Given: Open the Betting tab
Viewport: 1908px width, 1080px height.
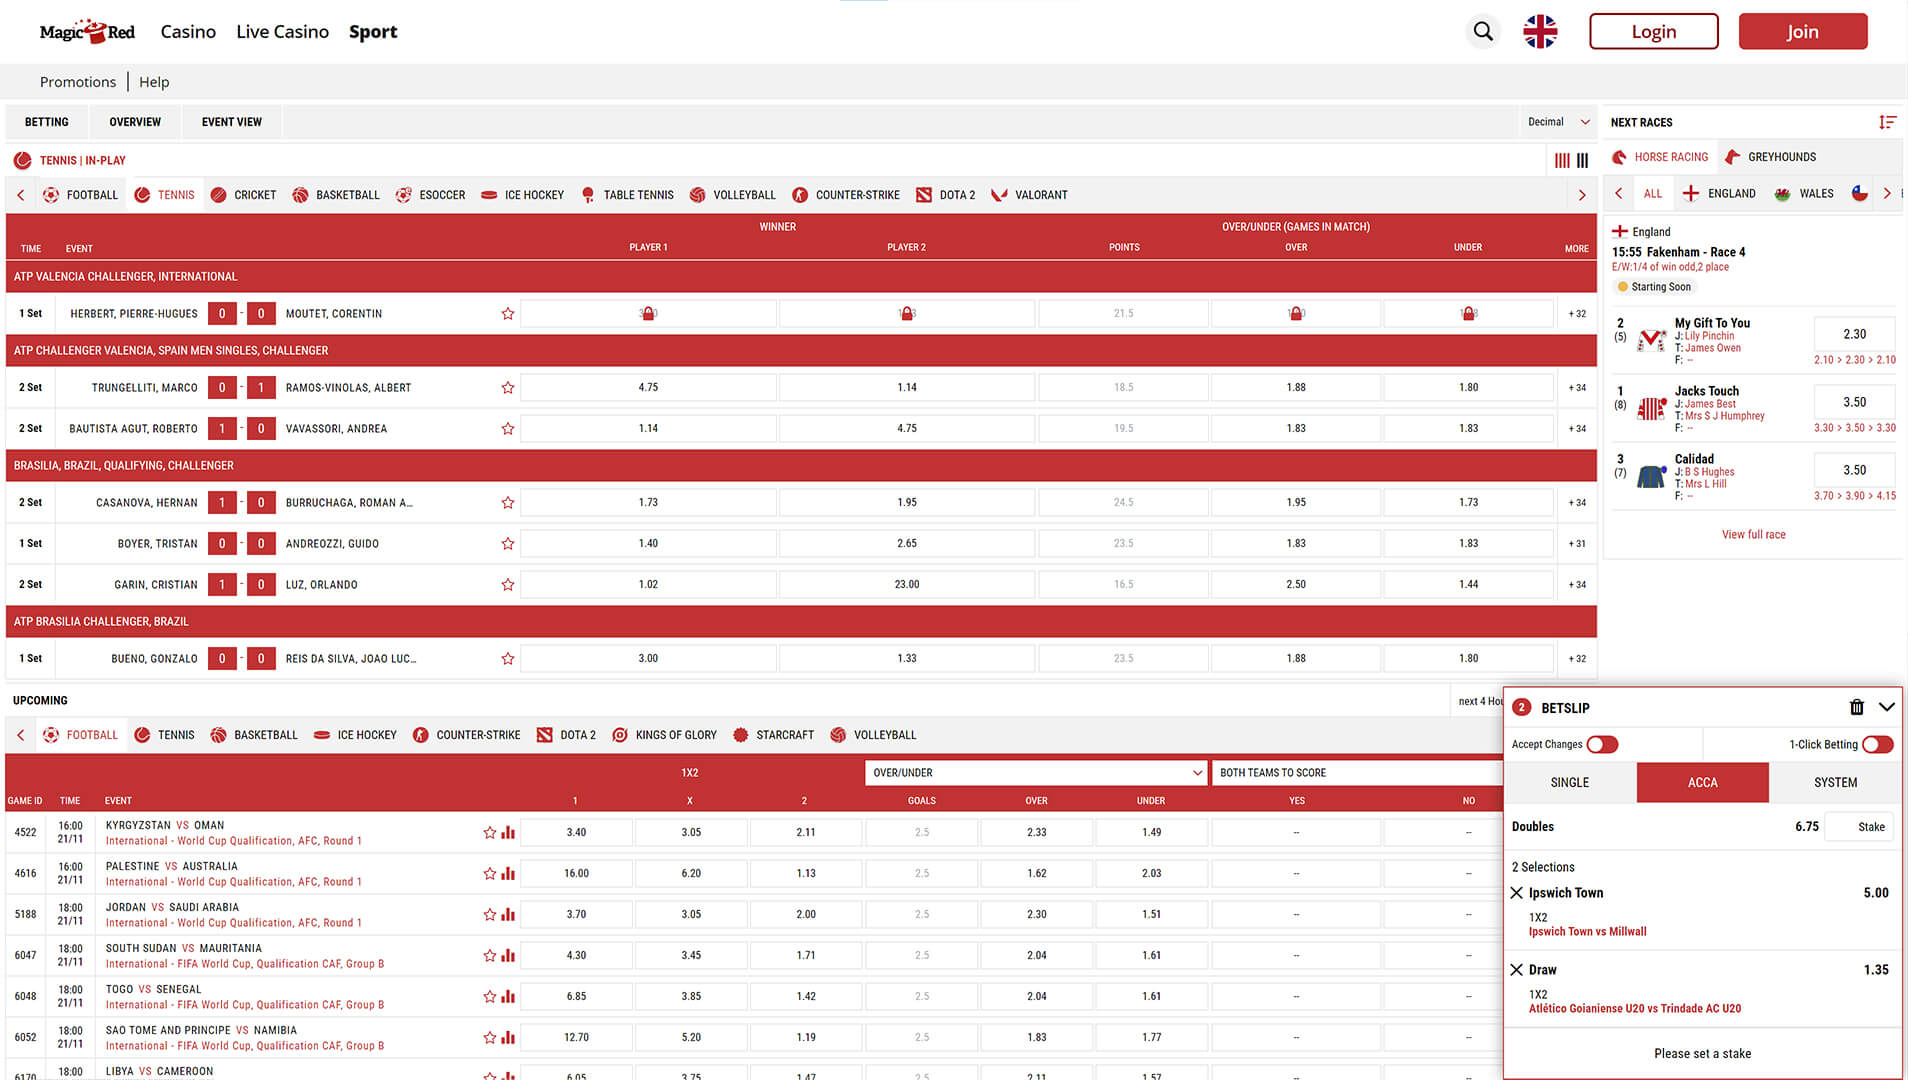Looking at the screenshot, I should [47, 122].
